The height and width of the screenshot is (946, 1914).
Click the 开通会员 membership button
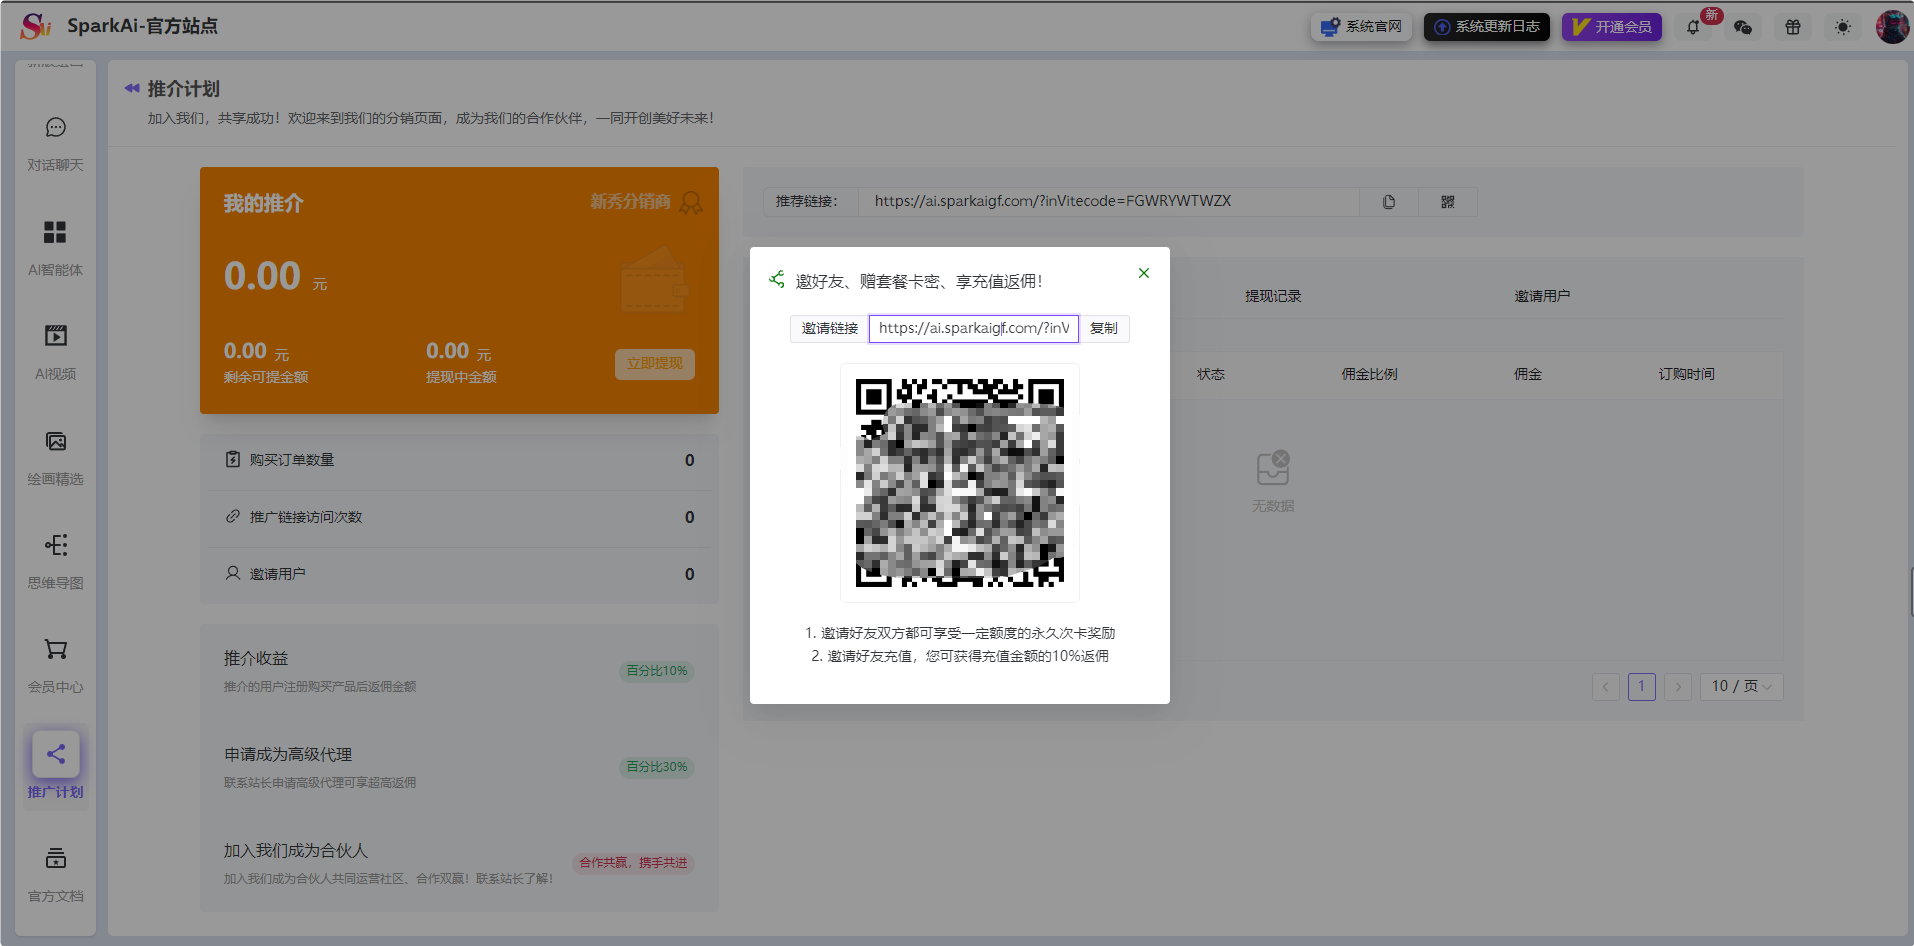coord(1612,27)
